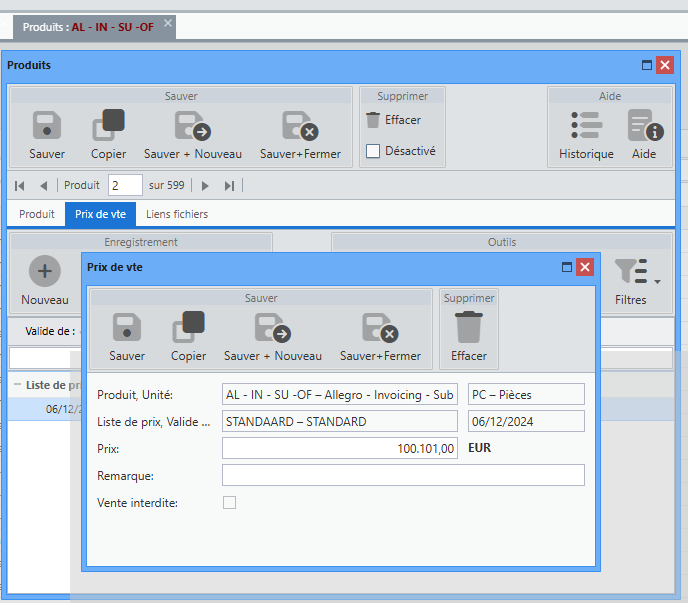Click the EUR currency label
The height and width of the screenshot is (603, 688).
480,448
